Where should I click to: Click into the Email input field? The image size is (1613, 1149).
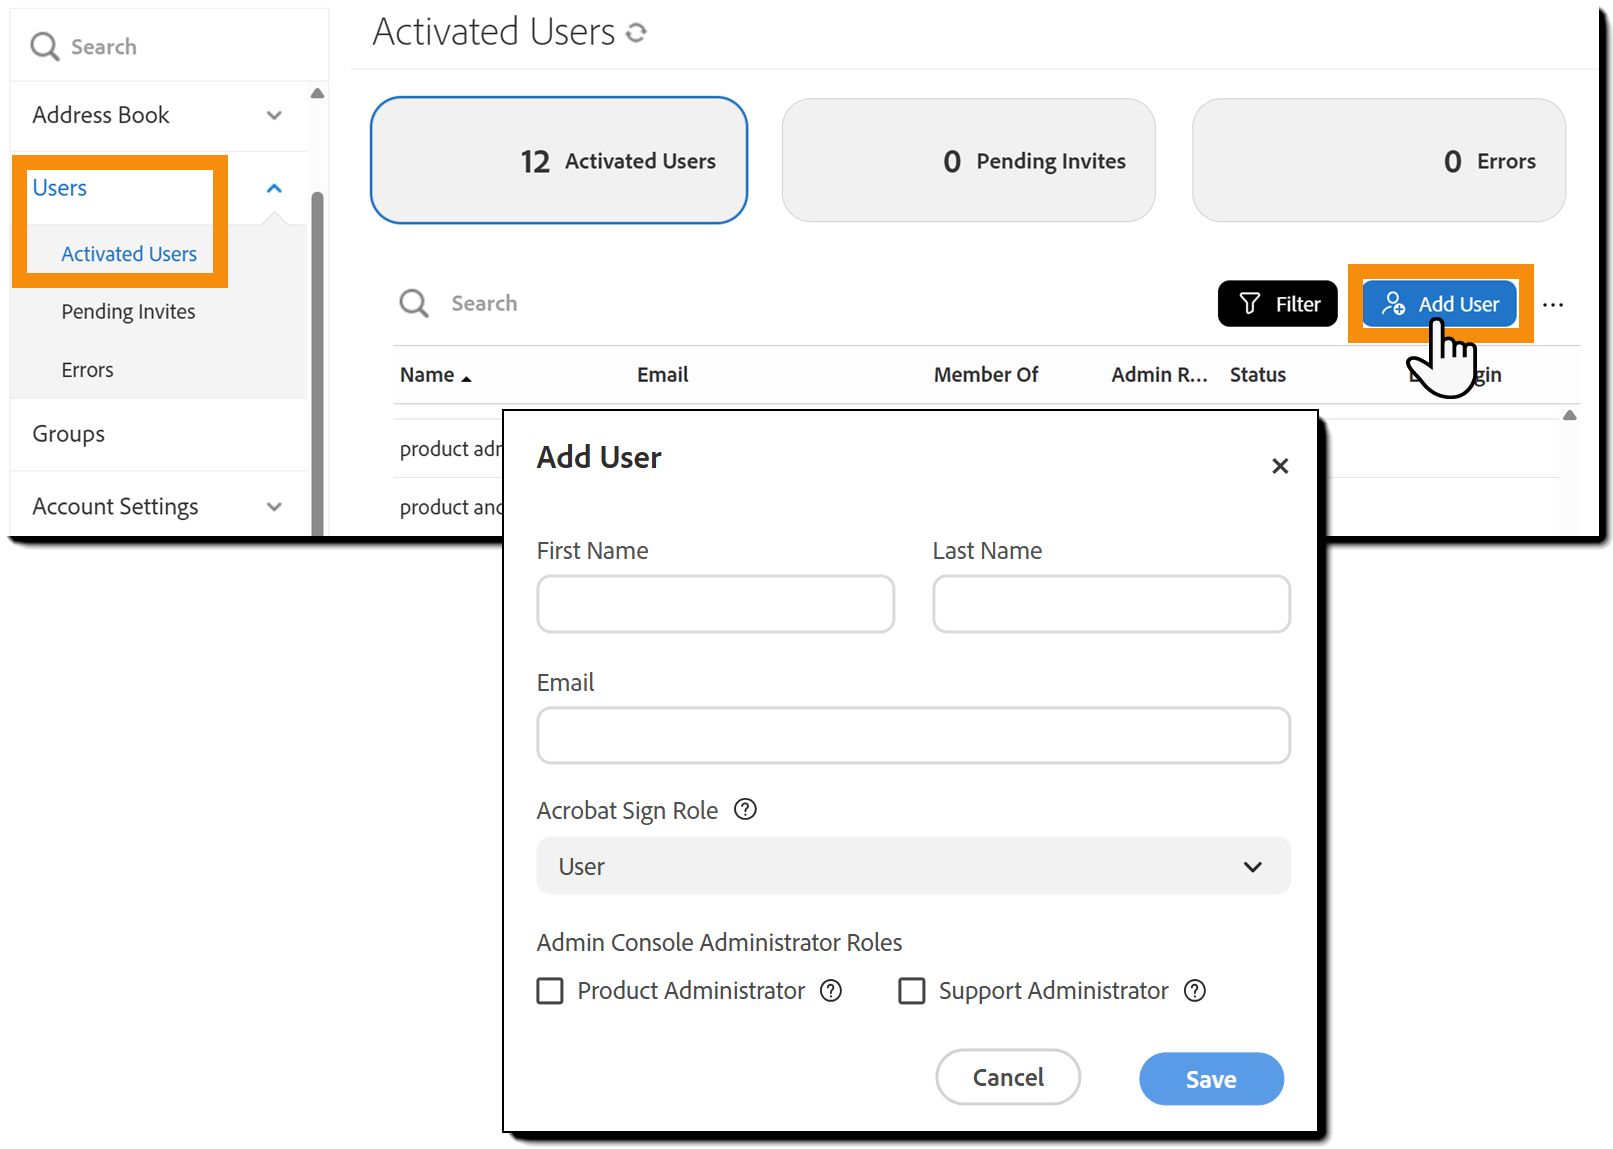pyautogui.click(x=913, y=736)
